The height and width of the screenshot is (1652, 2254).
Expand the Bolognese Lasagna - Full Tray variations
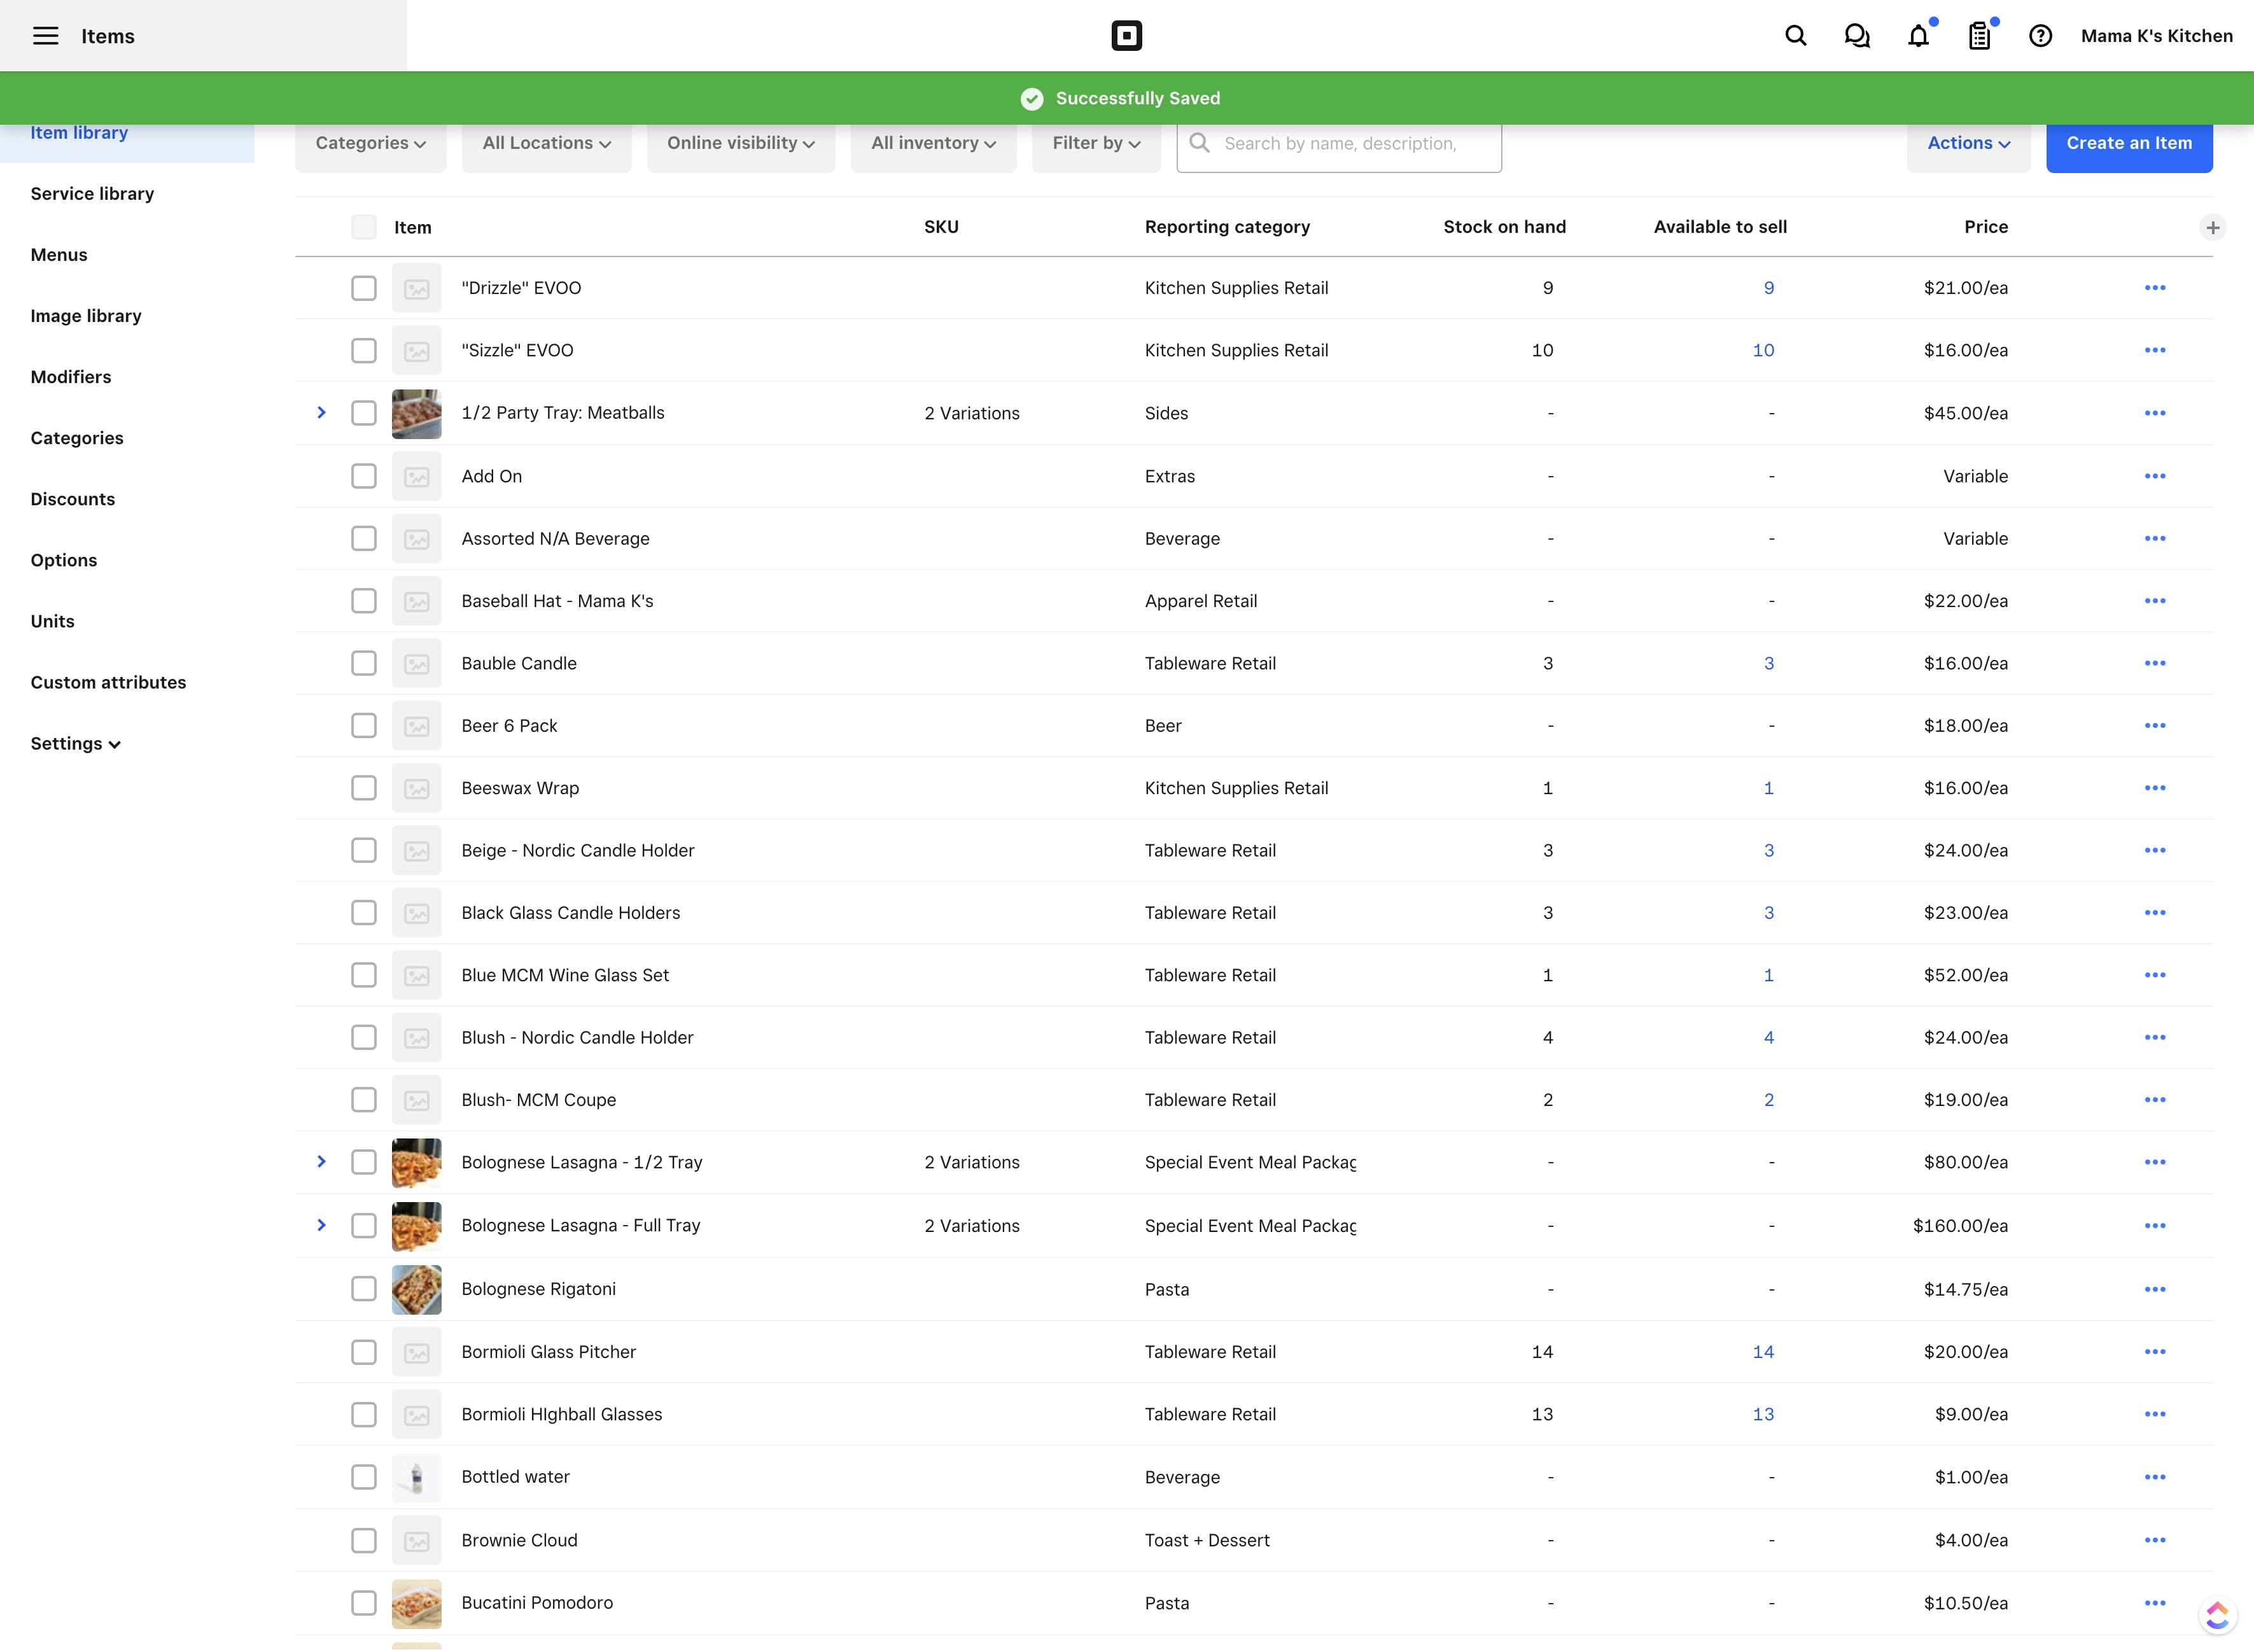(x=321, y=1225)
